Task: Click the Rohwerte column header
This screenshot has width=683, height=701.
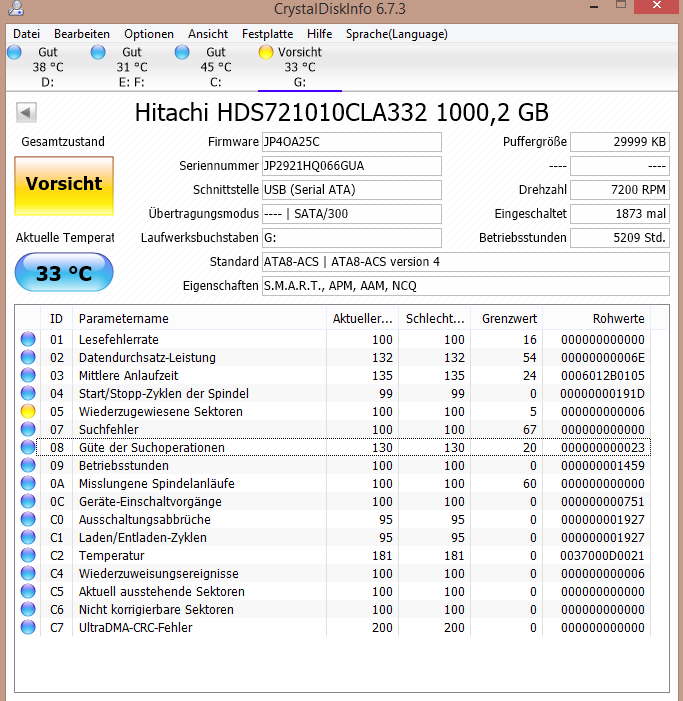Action: [x=597, y=318]
